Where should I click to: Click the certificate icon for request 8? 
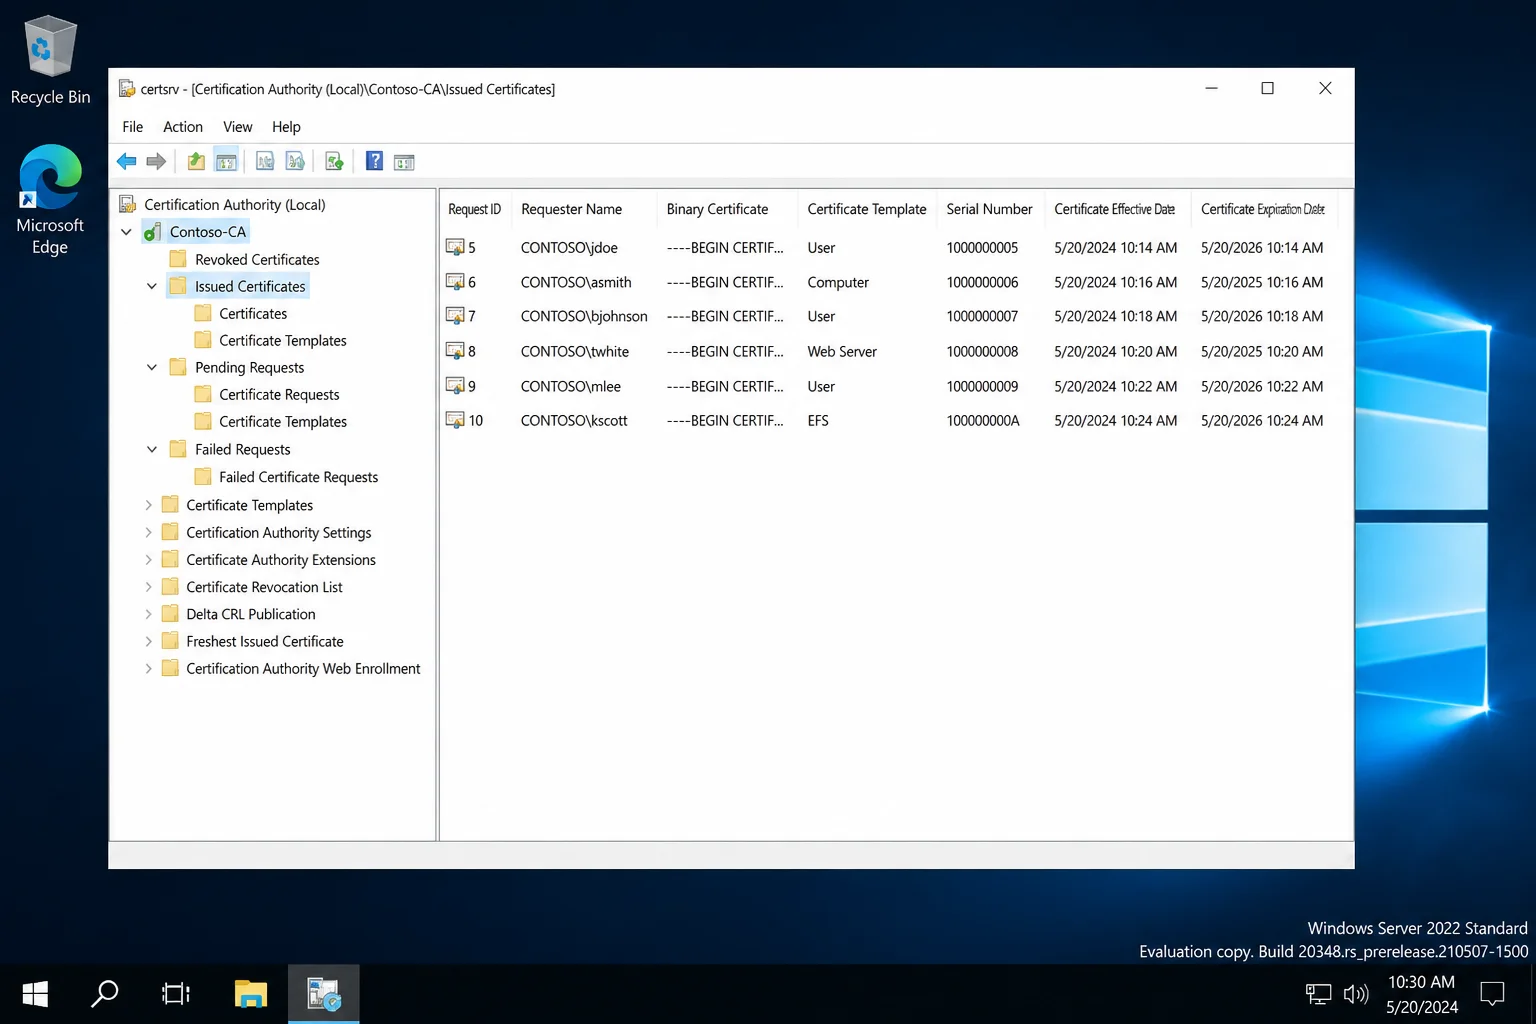455,351
